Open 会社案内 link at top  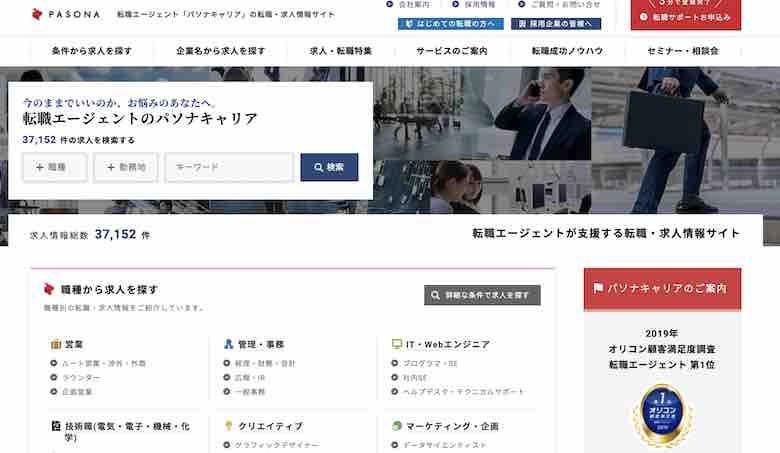click(x=409, y=4)
